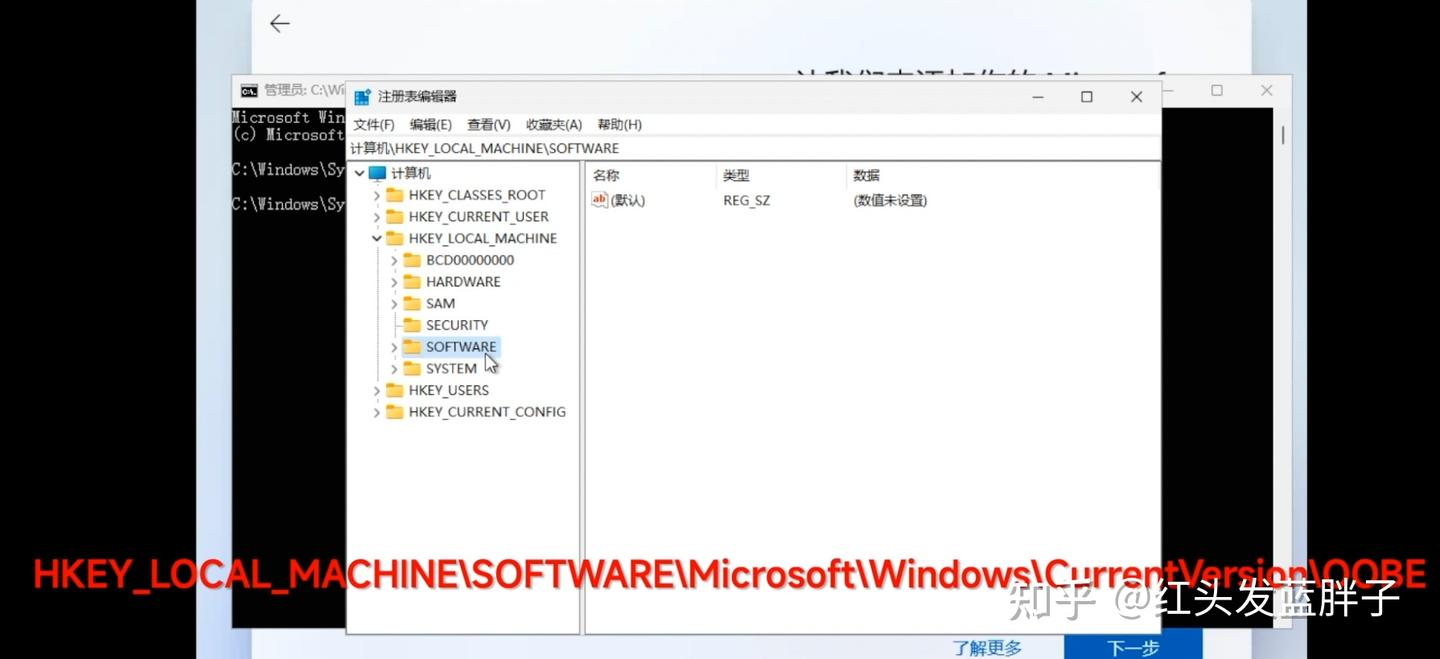Click SYSTEM folder icon
This screenshot has width=1440, height=659.
[x=412, y=369]
